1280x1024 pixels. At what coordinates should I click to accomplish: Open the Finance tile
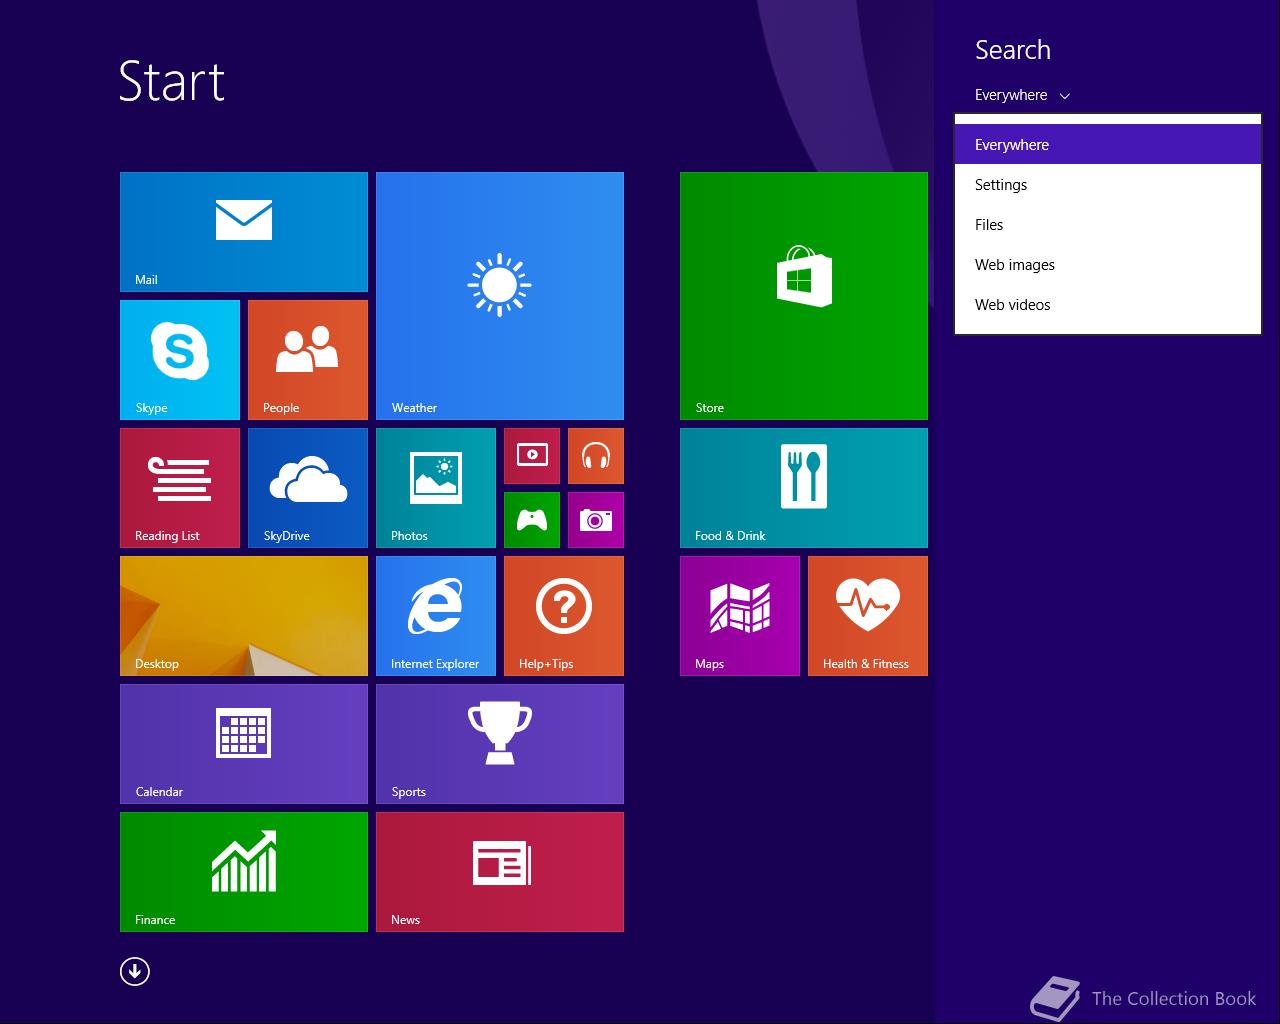click(244, 872)
